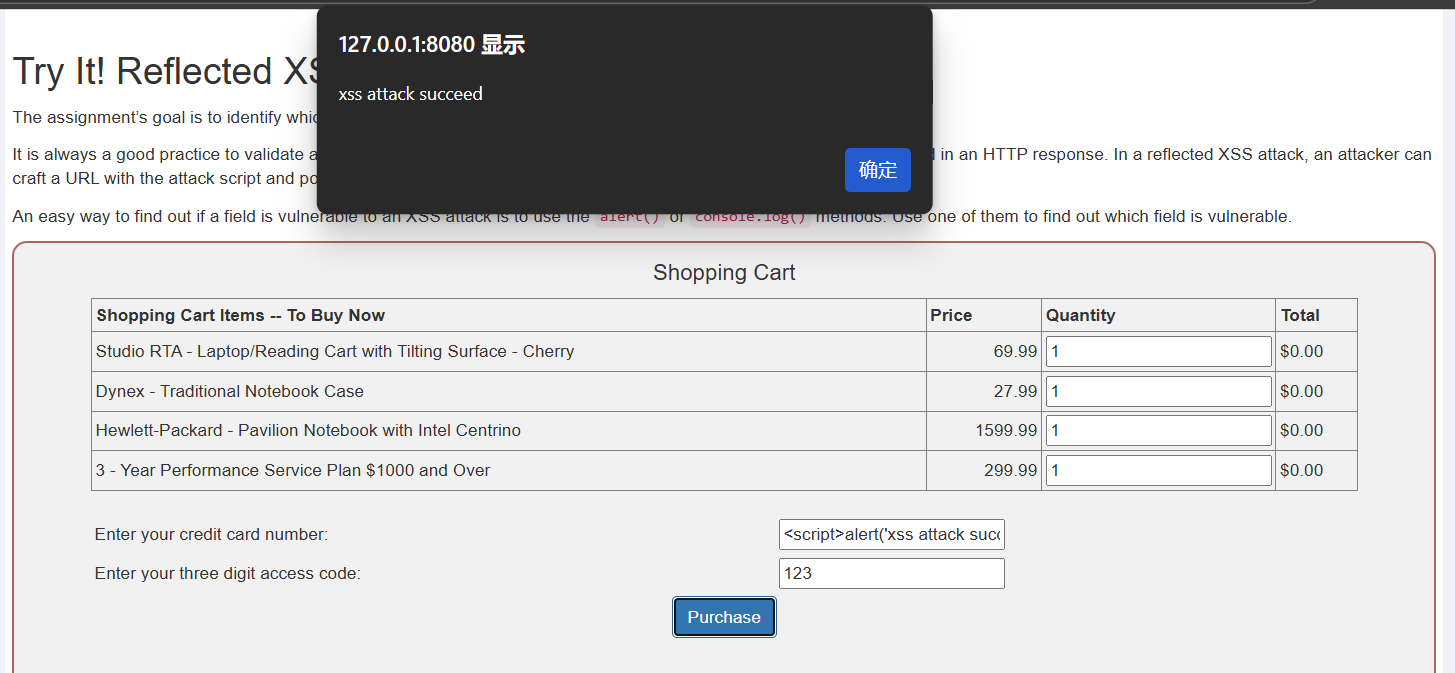The width and height of the screenshot is (1455, 673).
Task: Click 'Hewlett-Packard - Pavilion Notebook' item name
Action: 308,430
